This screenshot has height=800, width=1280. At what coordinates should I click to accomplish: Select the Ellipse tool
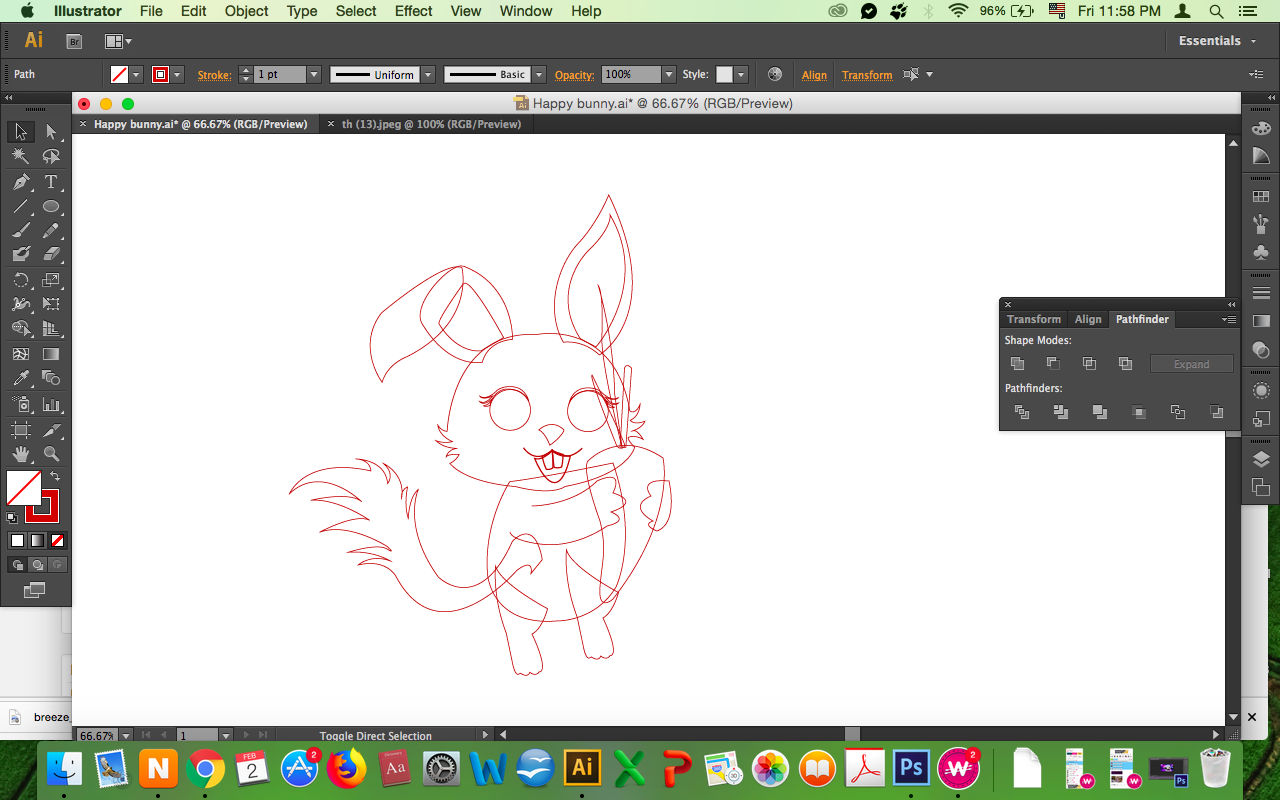pyautogui.click(x=51, y=207)
